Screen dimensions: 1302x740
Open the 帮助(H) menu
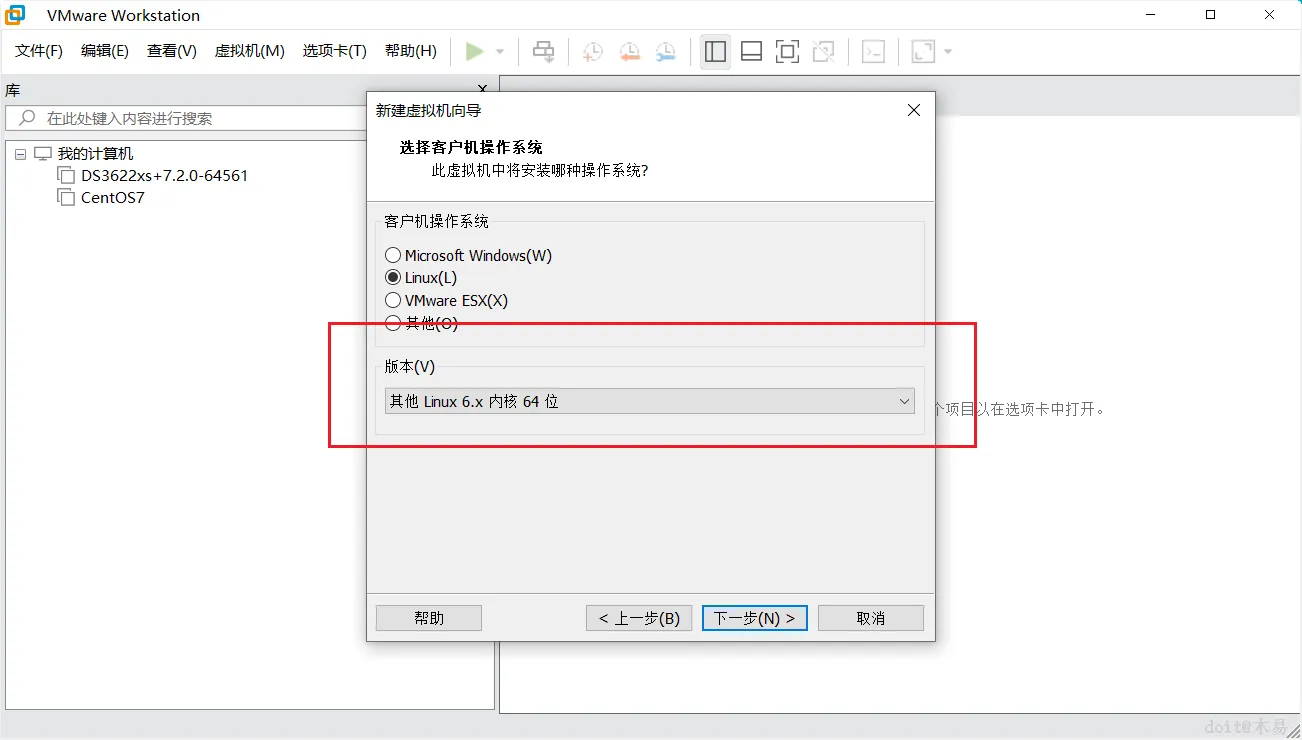[x=411, y=51]
